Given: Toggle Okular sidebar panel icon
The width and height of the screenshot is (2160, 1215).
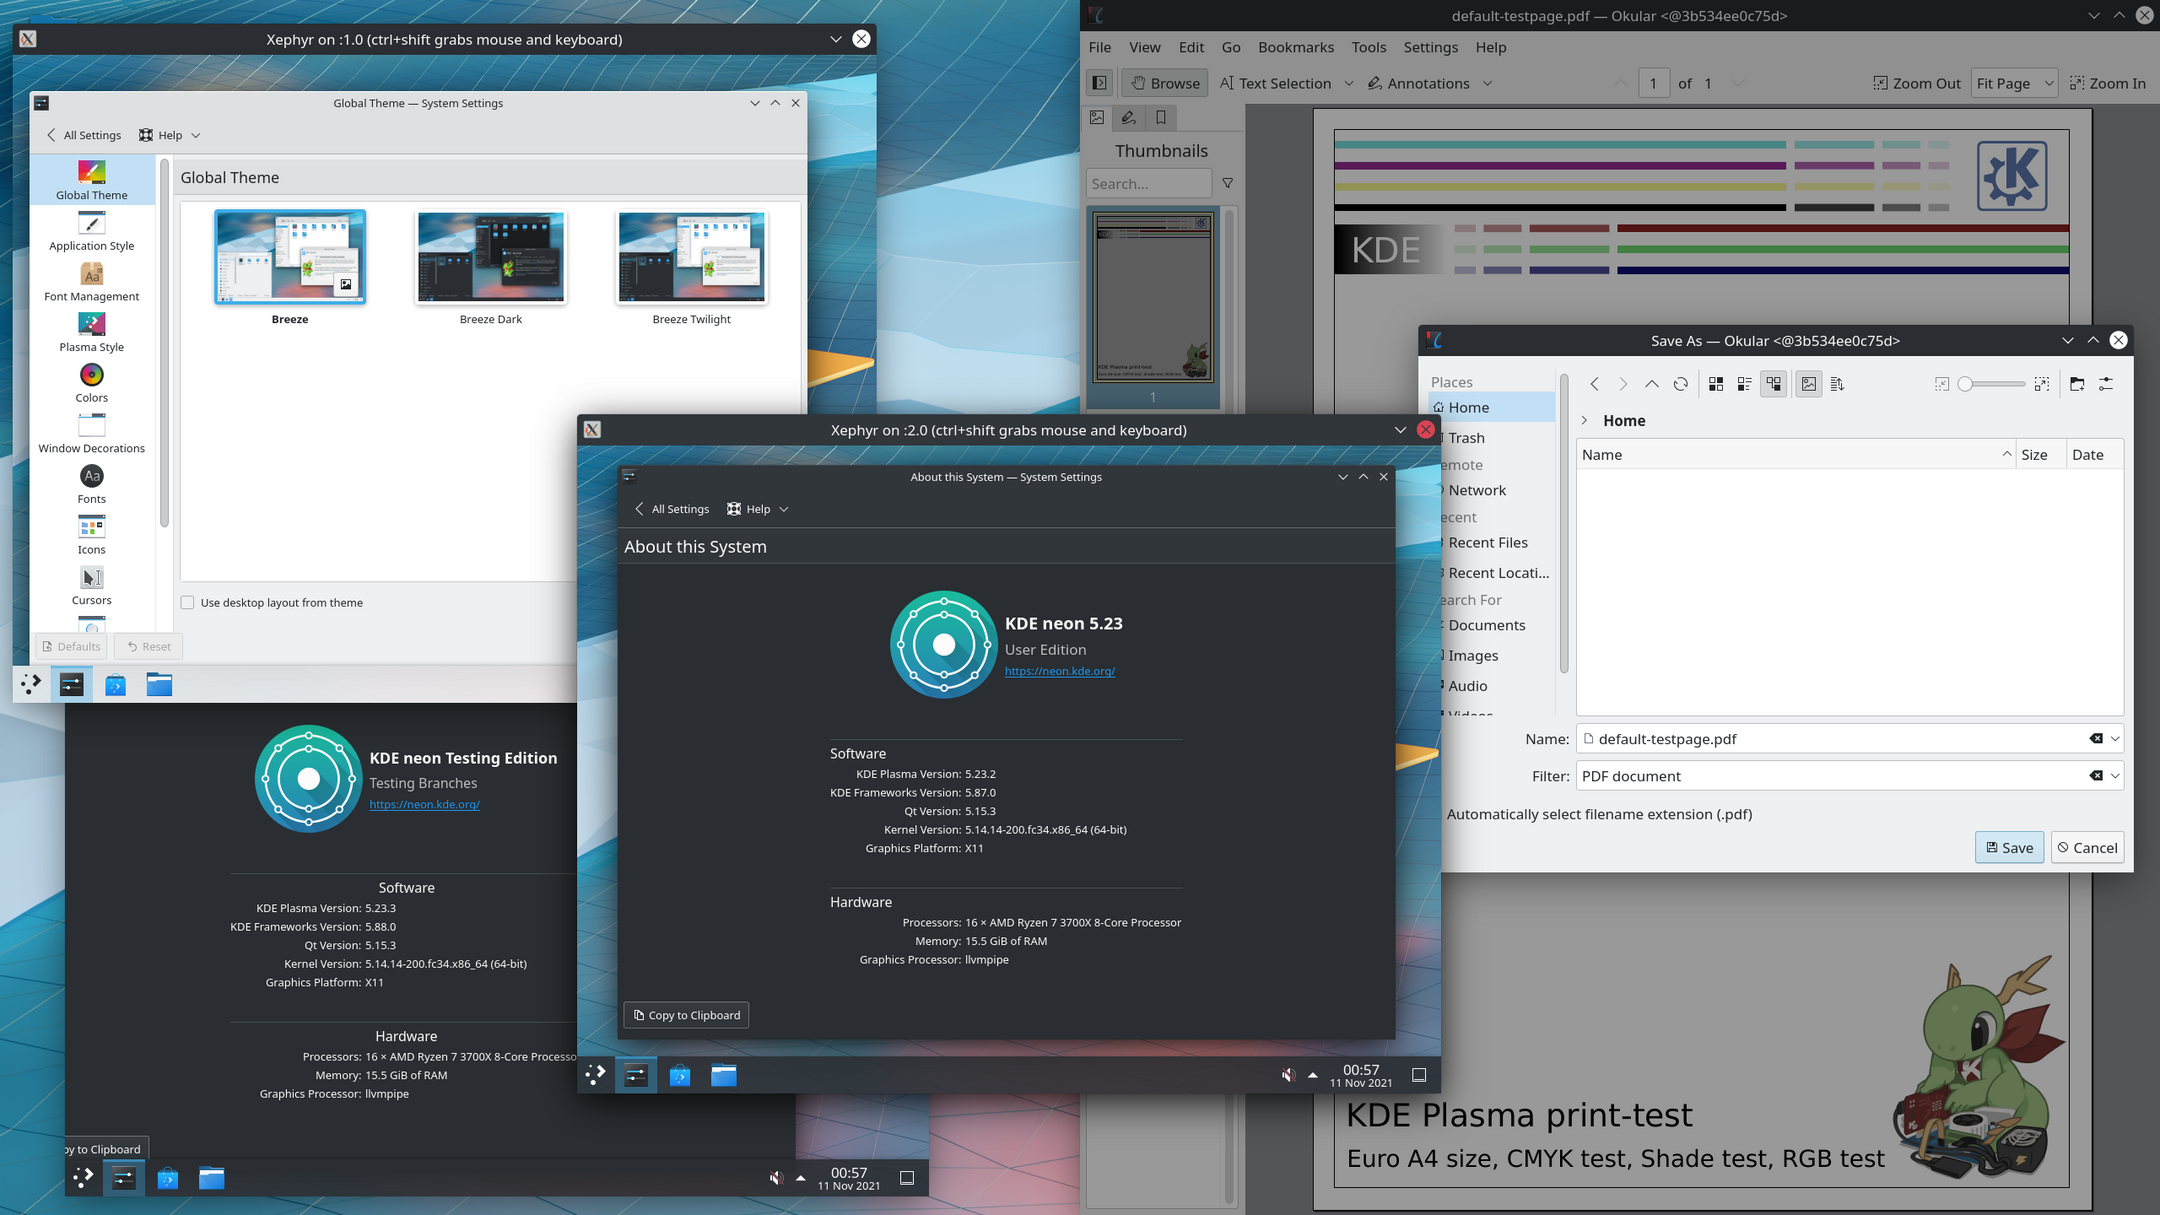Looking at the screenshot, I should tap(1099, 83).
